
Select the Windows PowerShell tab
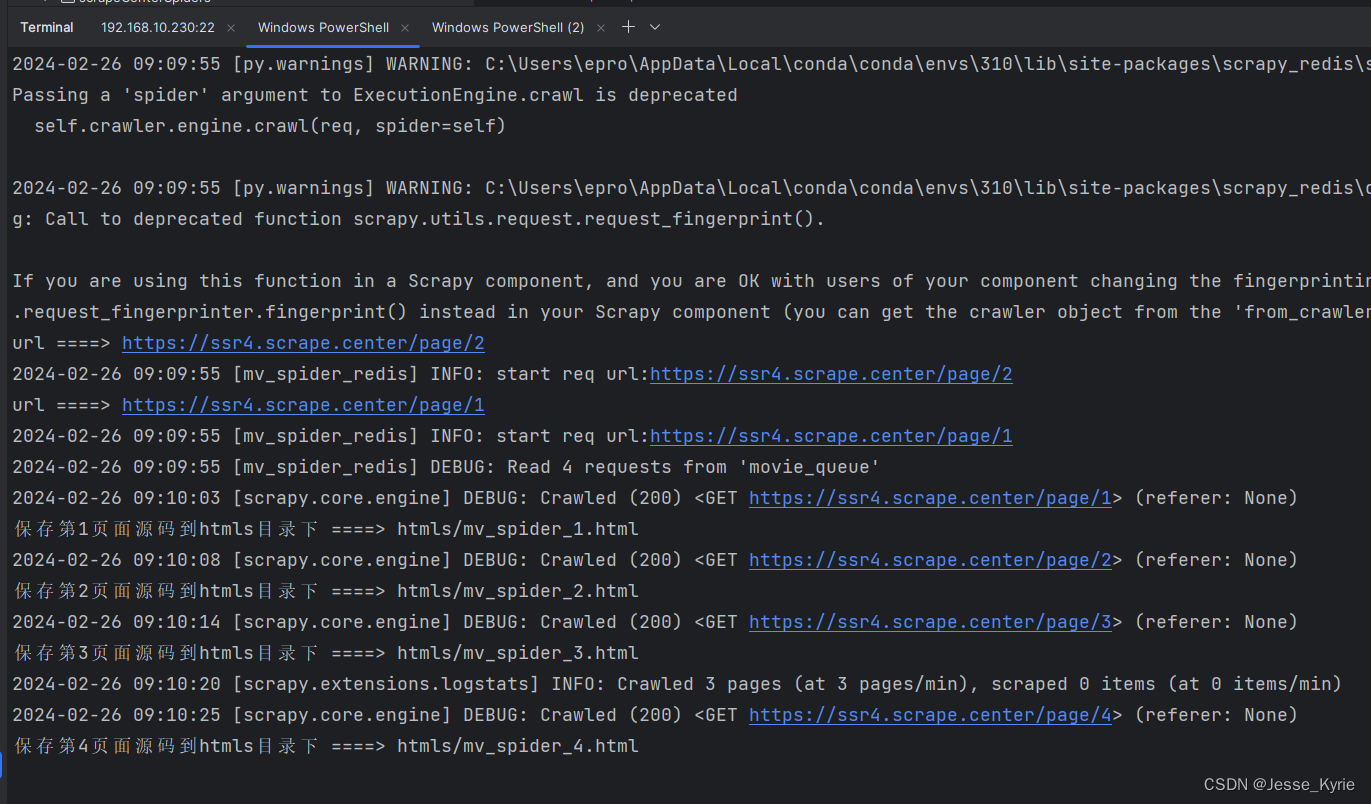[323, 27]
